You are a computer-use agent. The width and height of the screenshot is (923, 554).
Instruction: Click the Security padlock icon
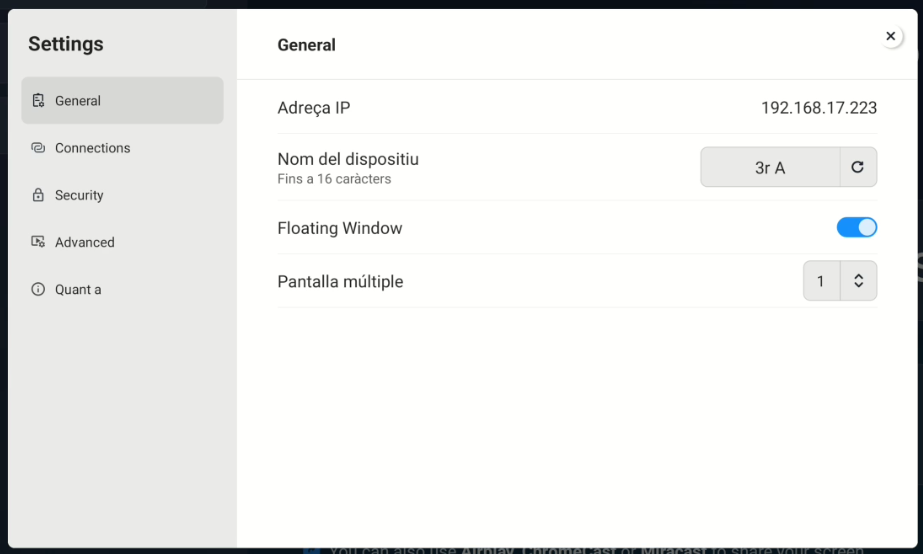tap(38, 195)
